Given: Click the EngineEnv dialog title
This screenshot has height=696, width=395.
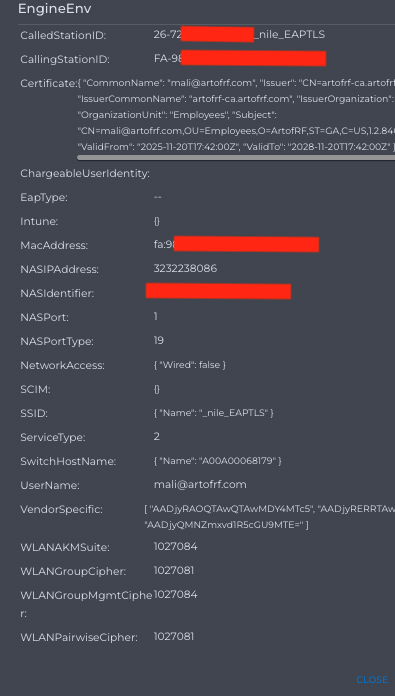Looking at the screenshot, I should (x=55, y=9).
